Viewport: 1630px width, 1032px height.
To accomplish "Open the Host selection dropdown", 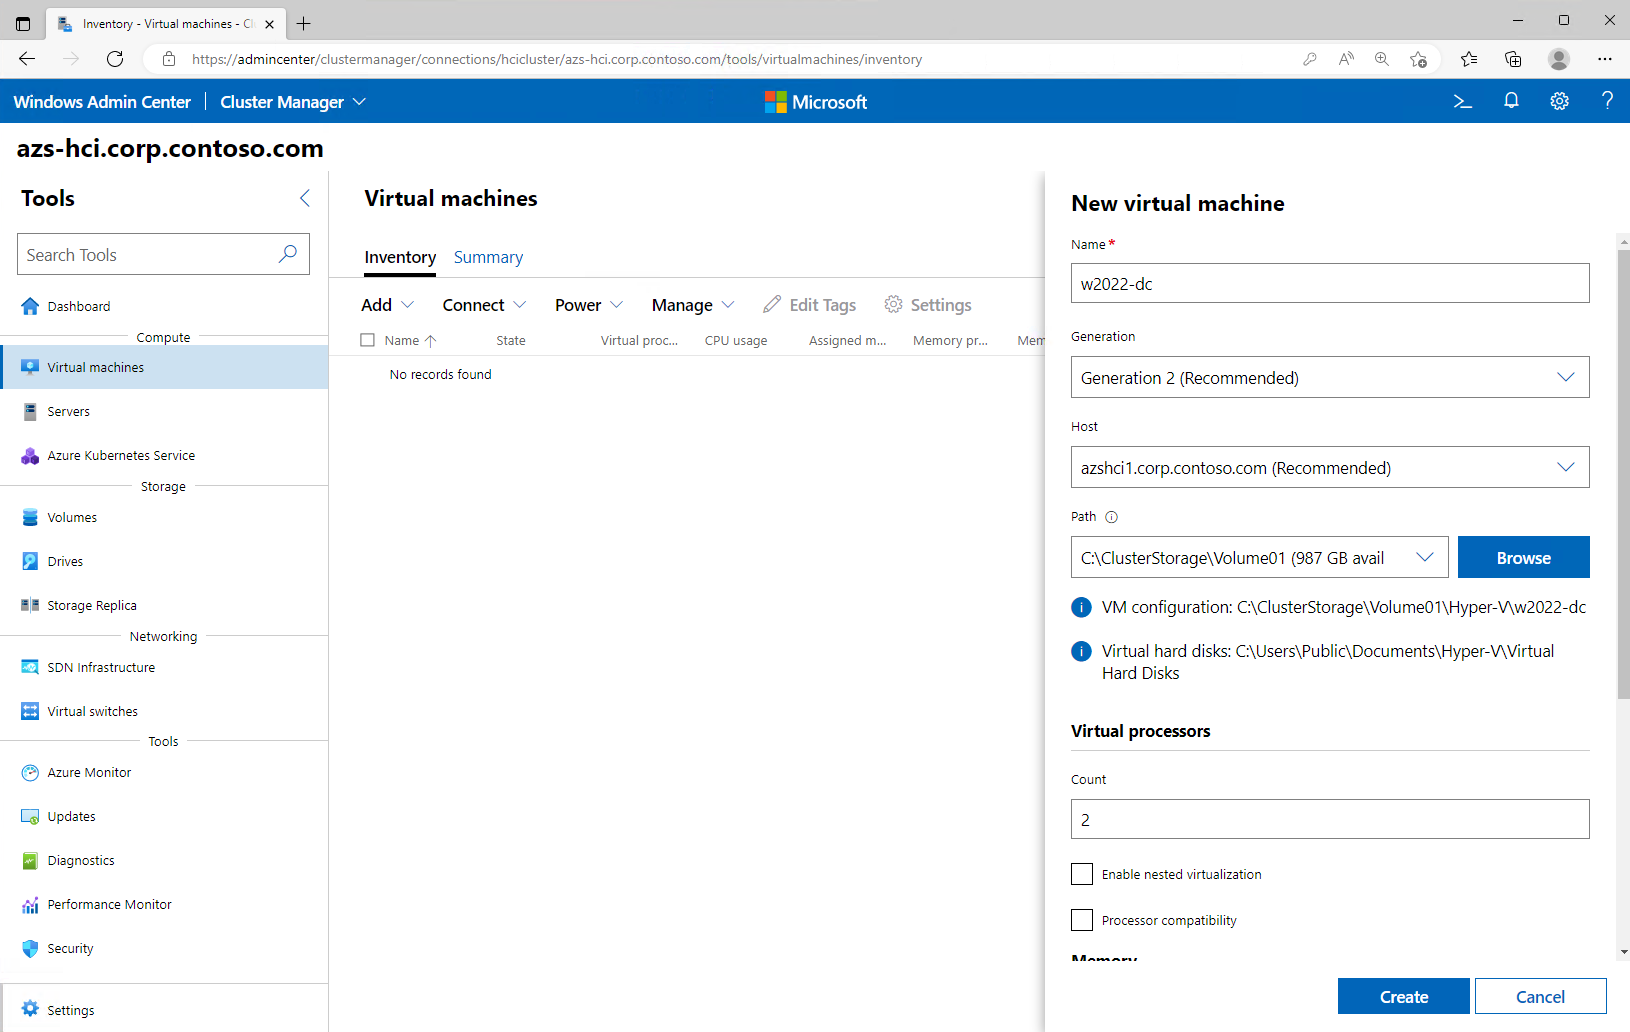I will pos(1329,467).
